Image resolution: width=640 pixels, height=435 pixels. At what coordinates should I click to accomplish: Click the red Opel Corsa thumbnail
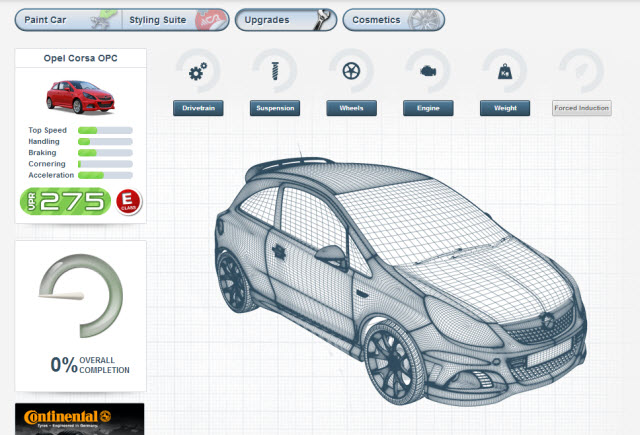tap(80, 96)
